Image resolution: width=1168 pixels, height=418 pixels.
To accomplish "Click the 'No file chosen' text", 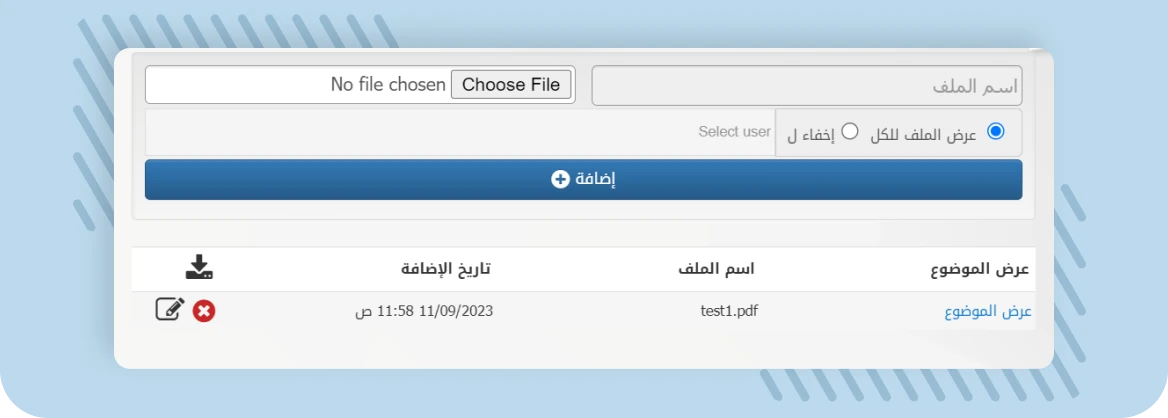I will tap(388, 85).
